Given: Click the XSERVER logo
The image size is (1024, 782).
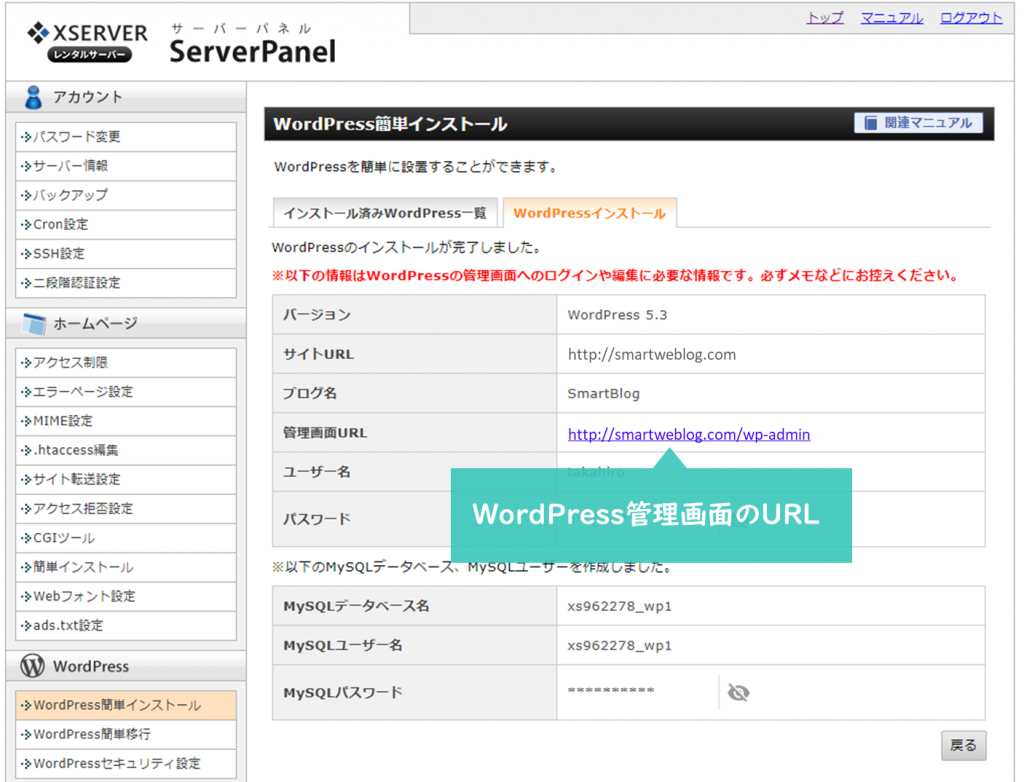Looking at the screenshot, I should click(88, 42).
